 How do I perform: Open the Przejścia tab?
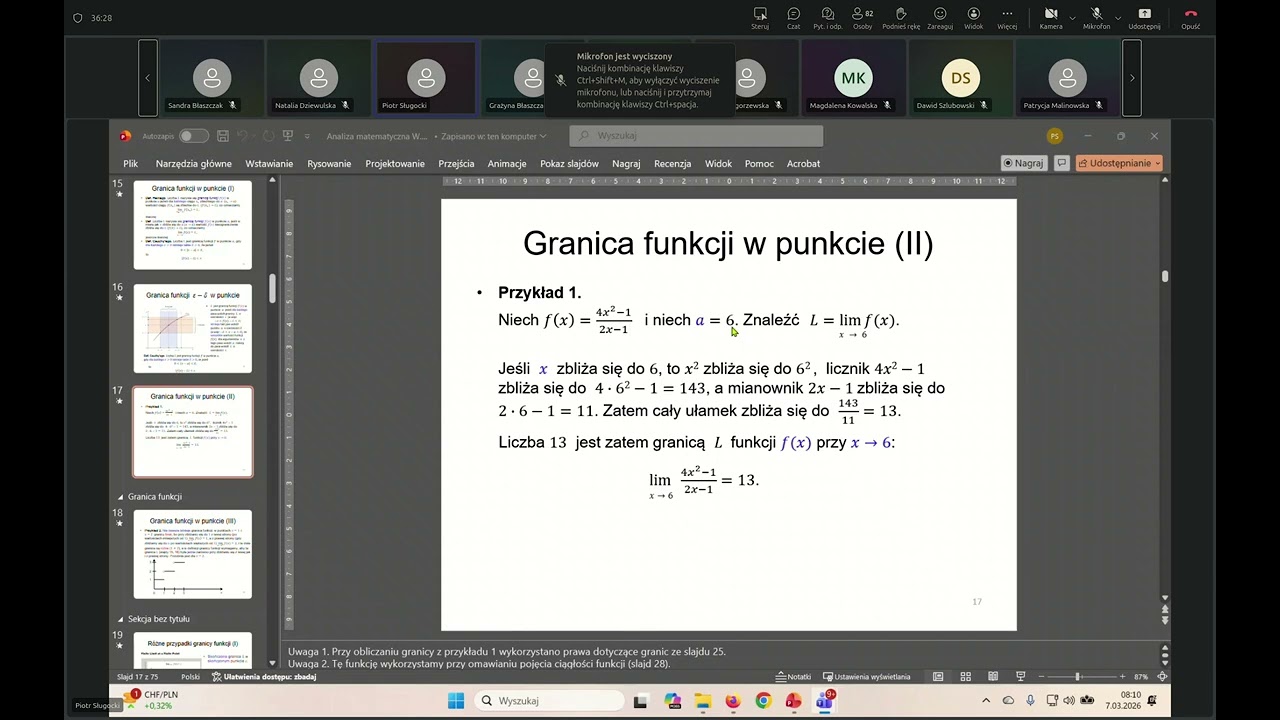coord(456,163)
